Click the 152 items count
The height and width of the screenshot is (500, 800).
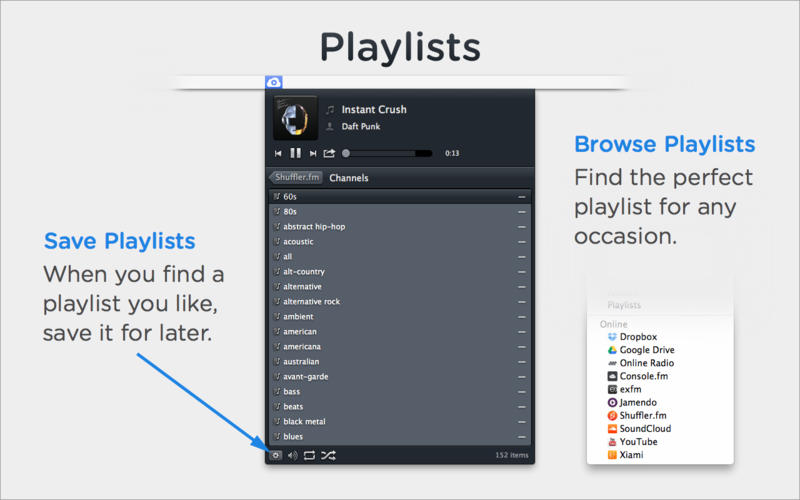click(x=512, y=455)
